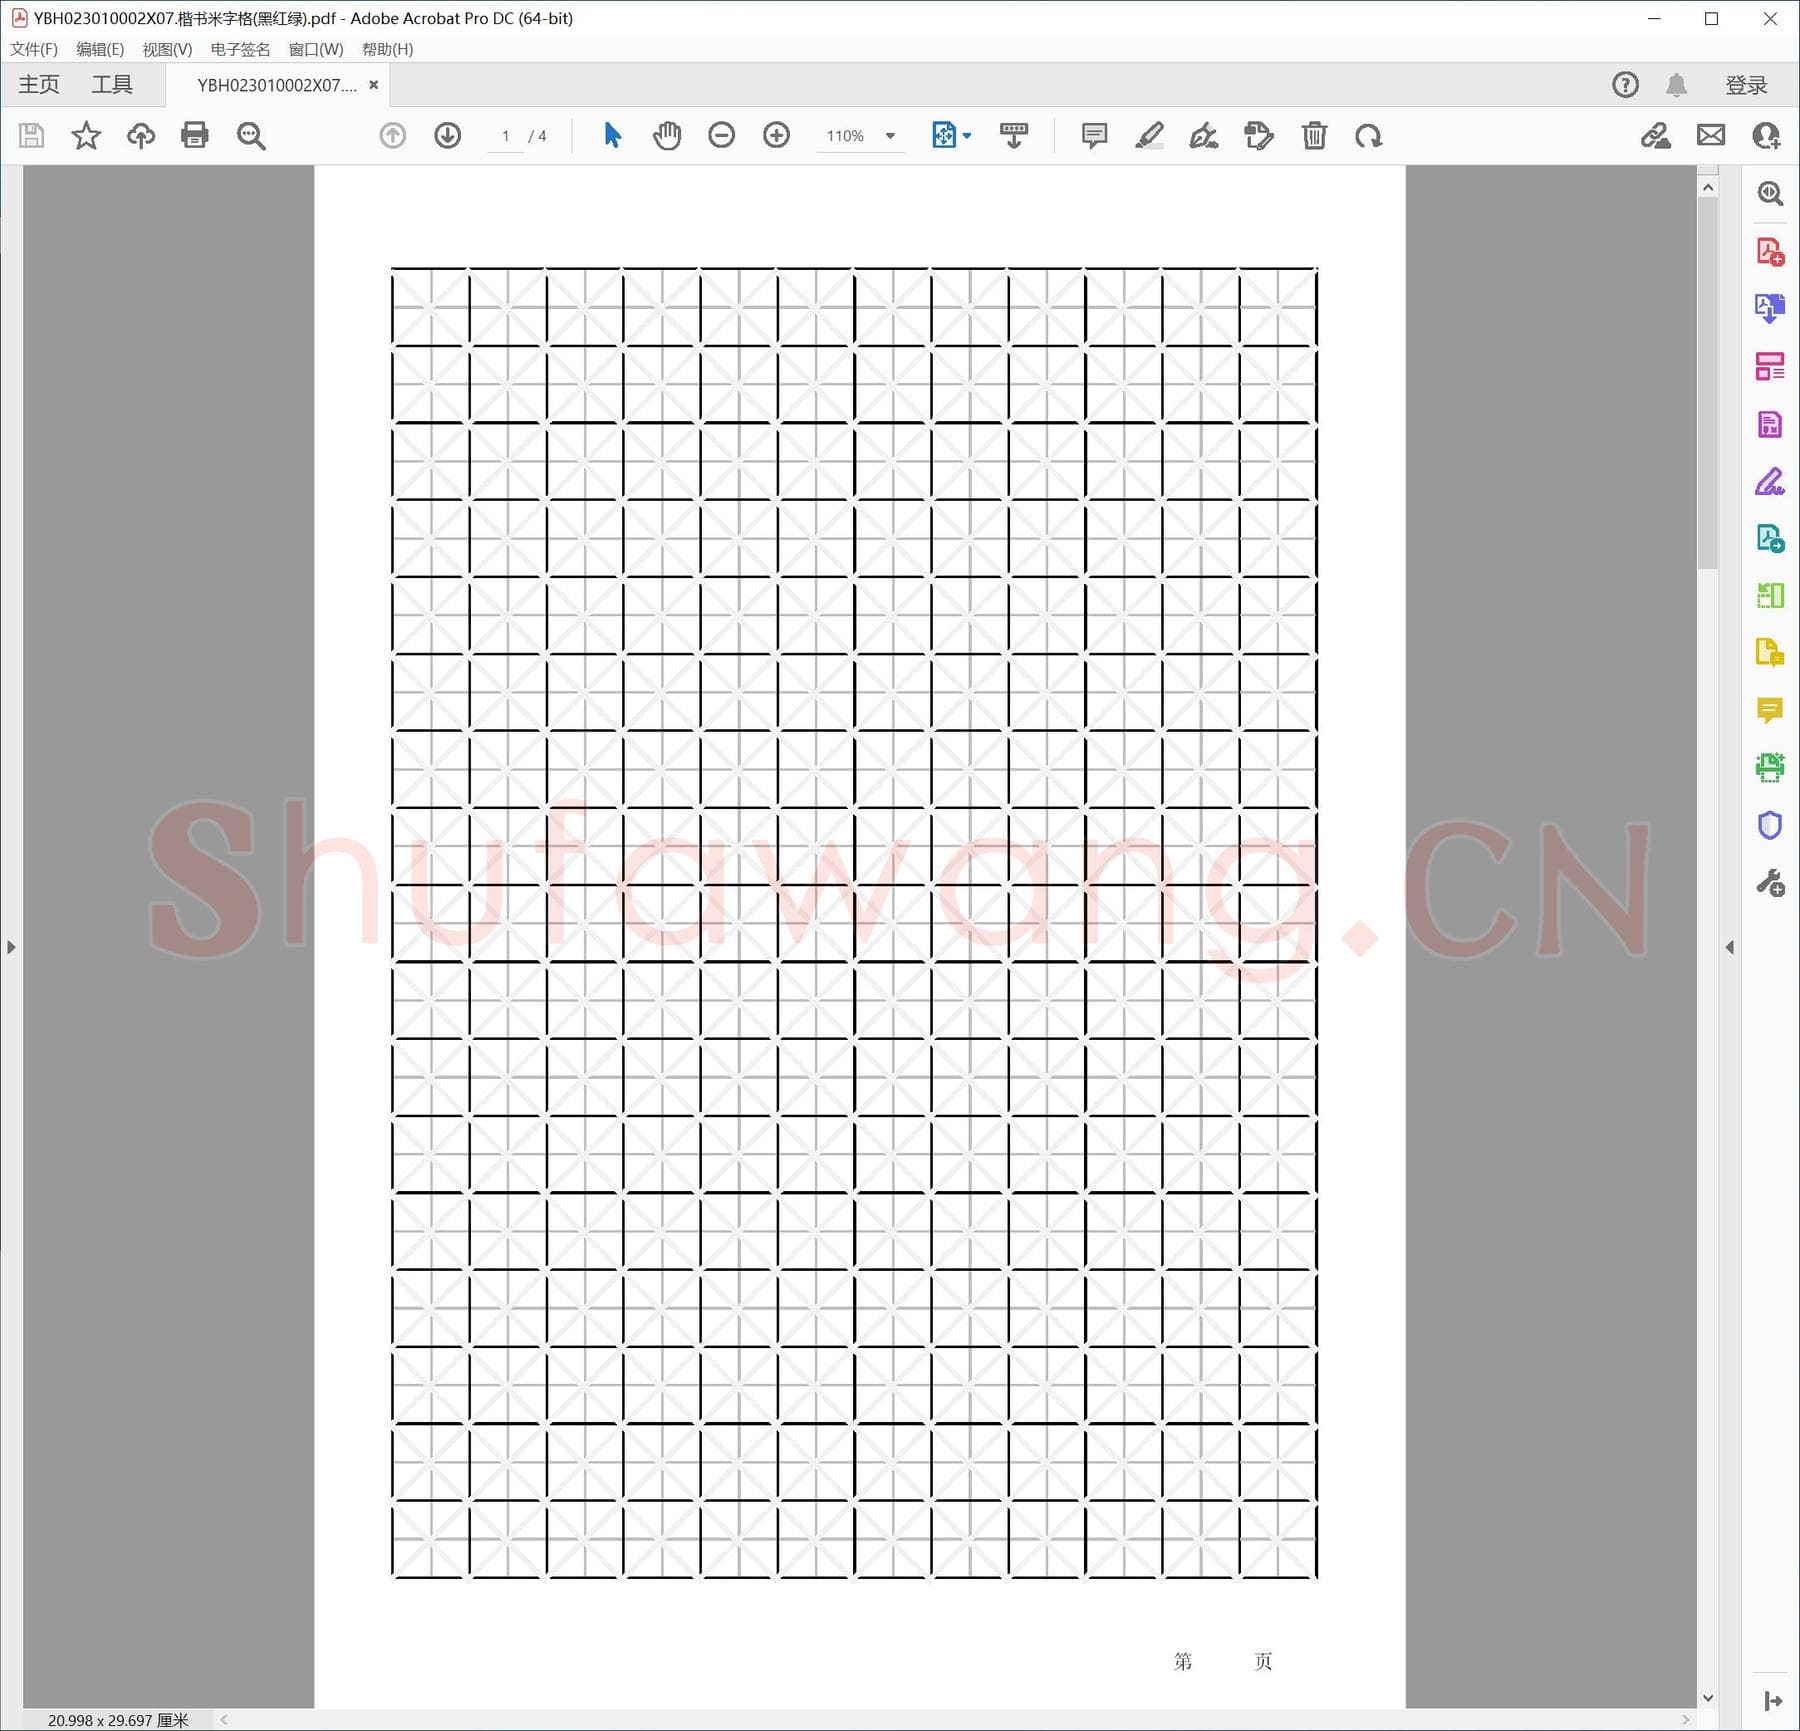Open the 电子签名 menu
This screenshot has height=1731, width=1800.
click(x=240, y=49)
